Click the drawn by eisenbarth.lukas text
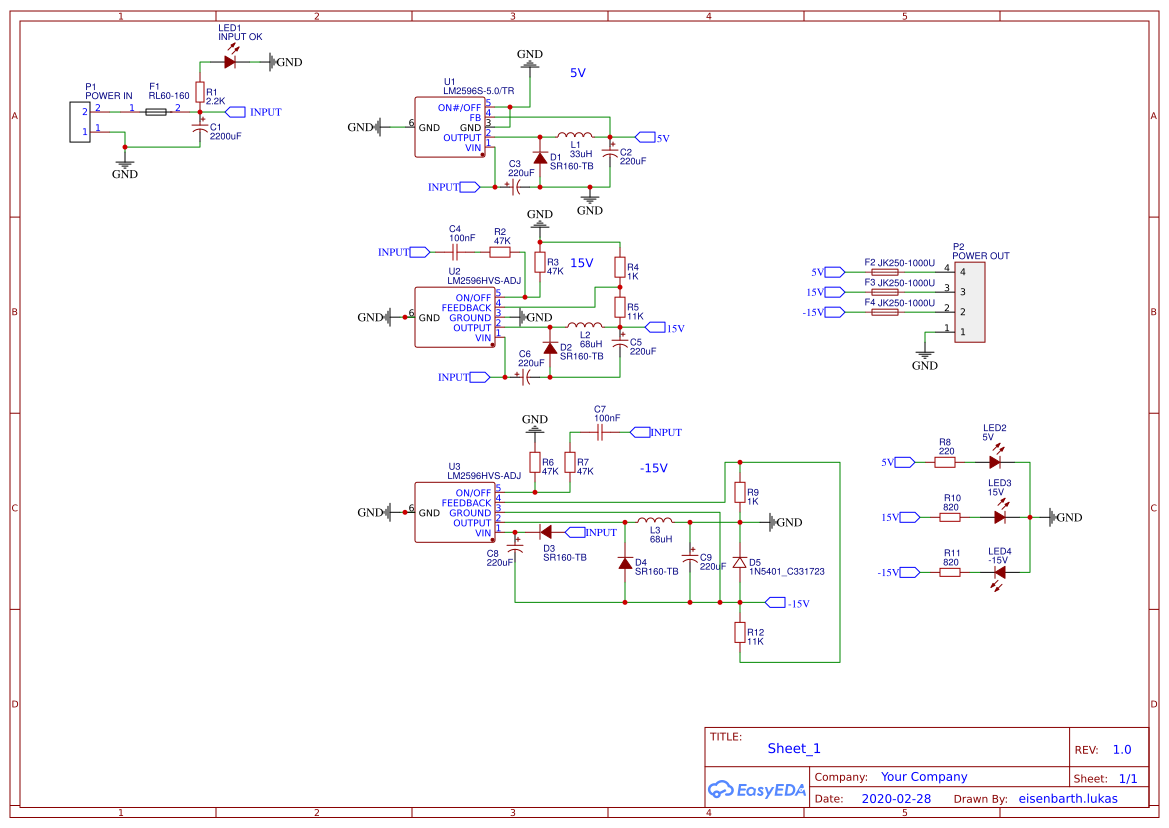Viewport: 1169px width, 828px height. (1068, 797)
